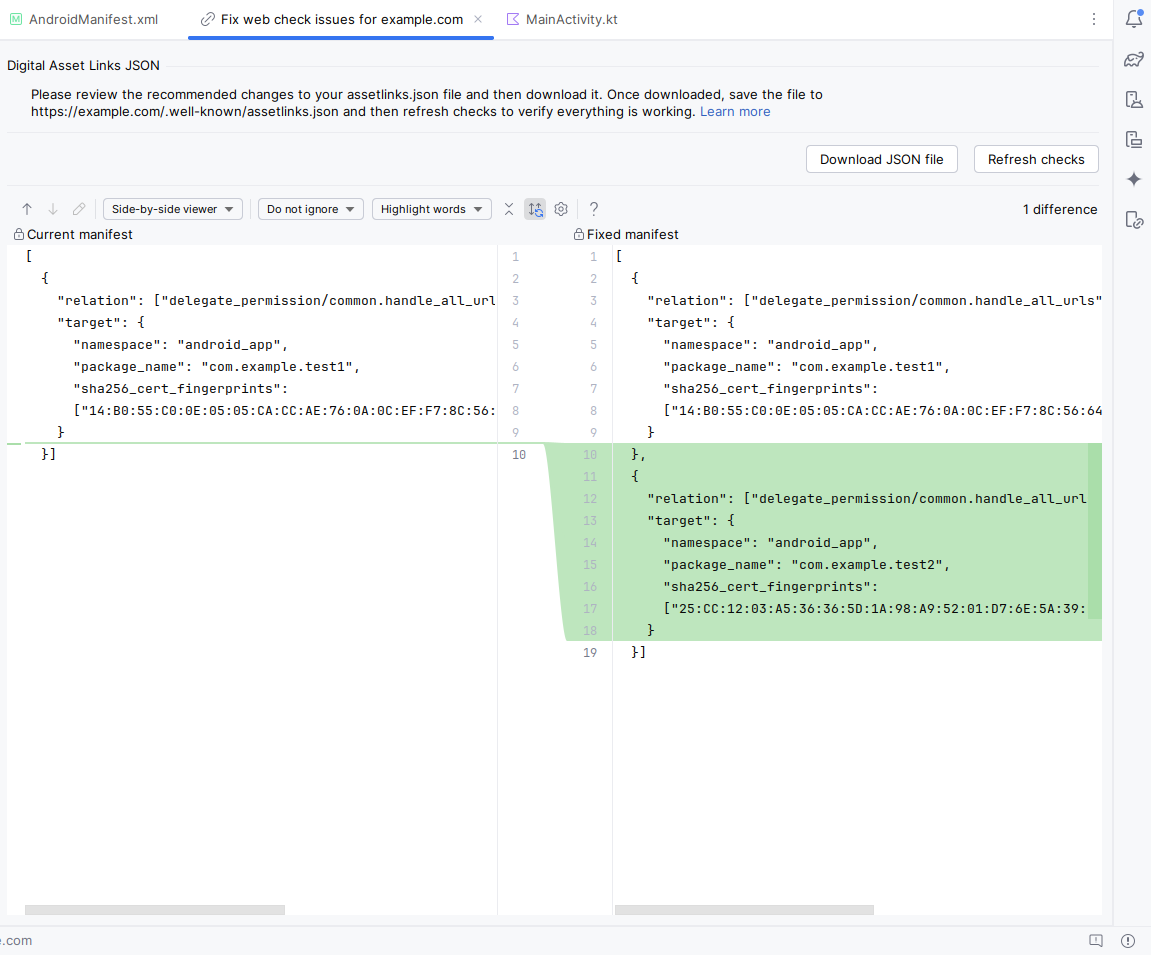Screen dimensions: 1151x955
Task: Click the diff settings gear icon
Action: [561, 209]
